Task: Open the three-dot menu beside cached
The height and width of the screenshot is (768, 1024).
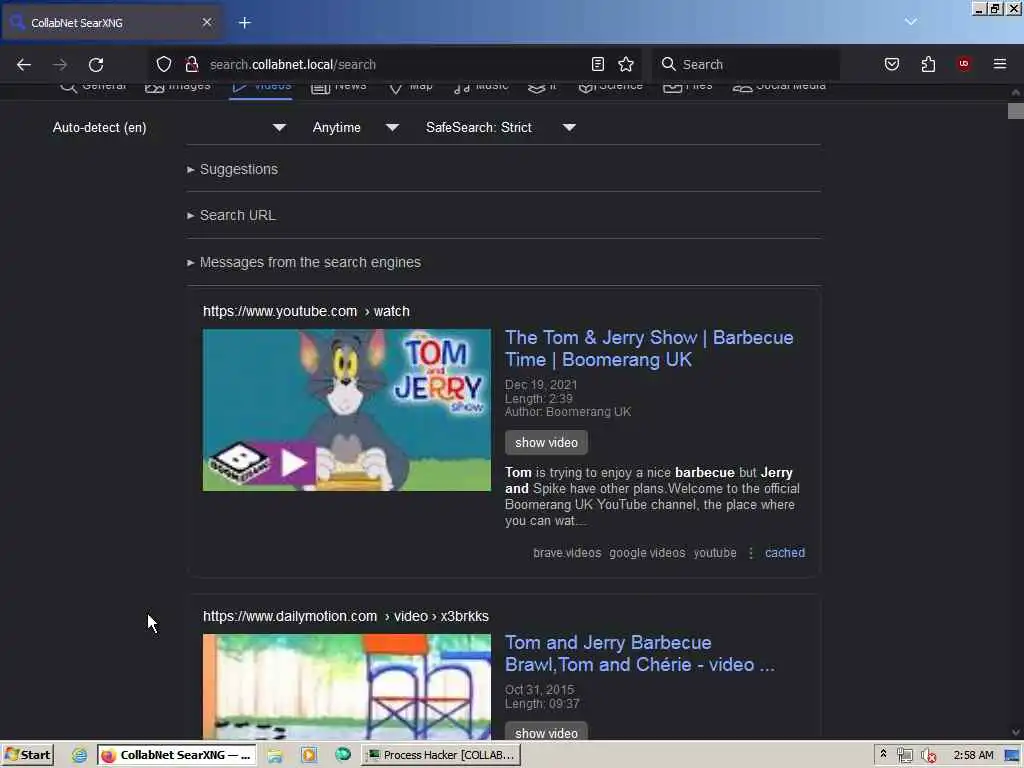Action: pyautogui.click(x=751, y=553)
